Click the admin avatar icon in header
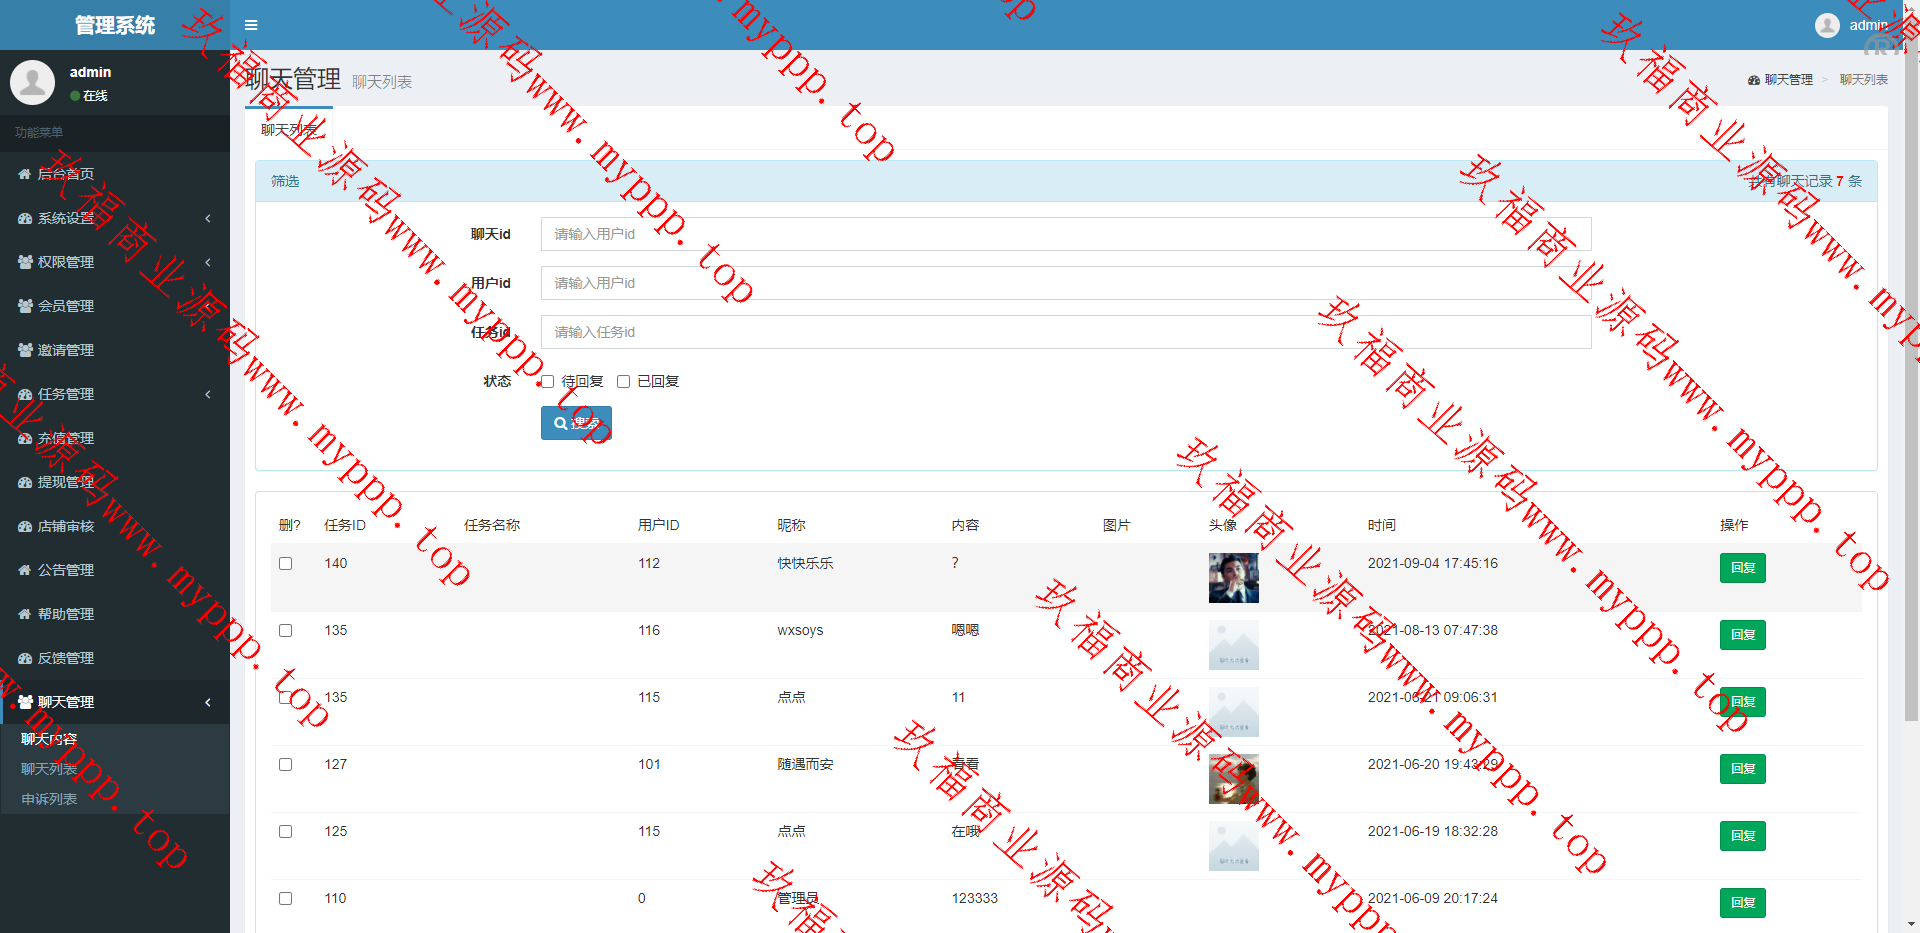Screen dimensions: 1920x933 (1827, 25)
